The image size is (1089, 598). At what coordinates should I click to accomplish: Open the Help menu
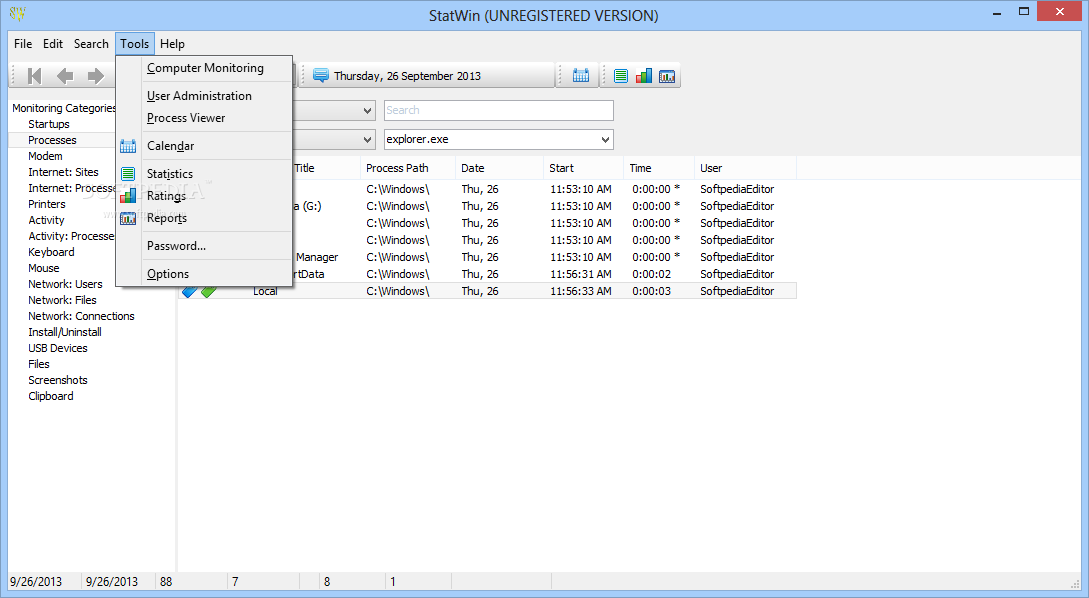(x=172, y=44)
